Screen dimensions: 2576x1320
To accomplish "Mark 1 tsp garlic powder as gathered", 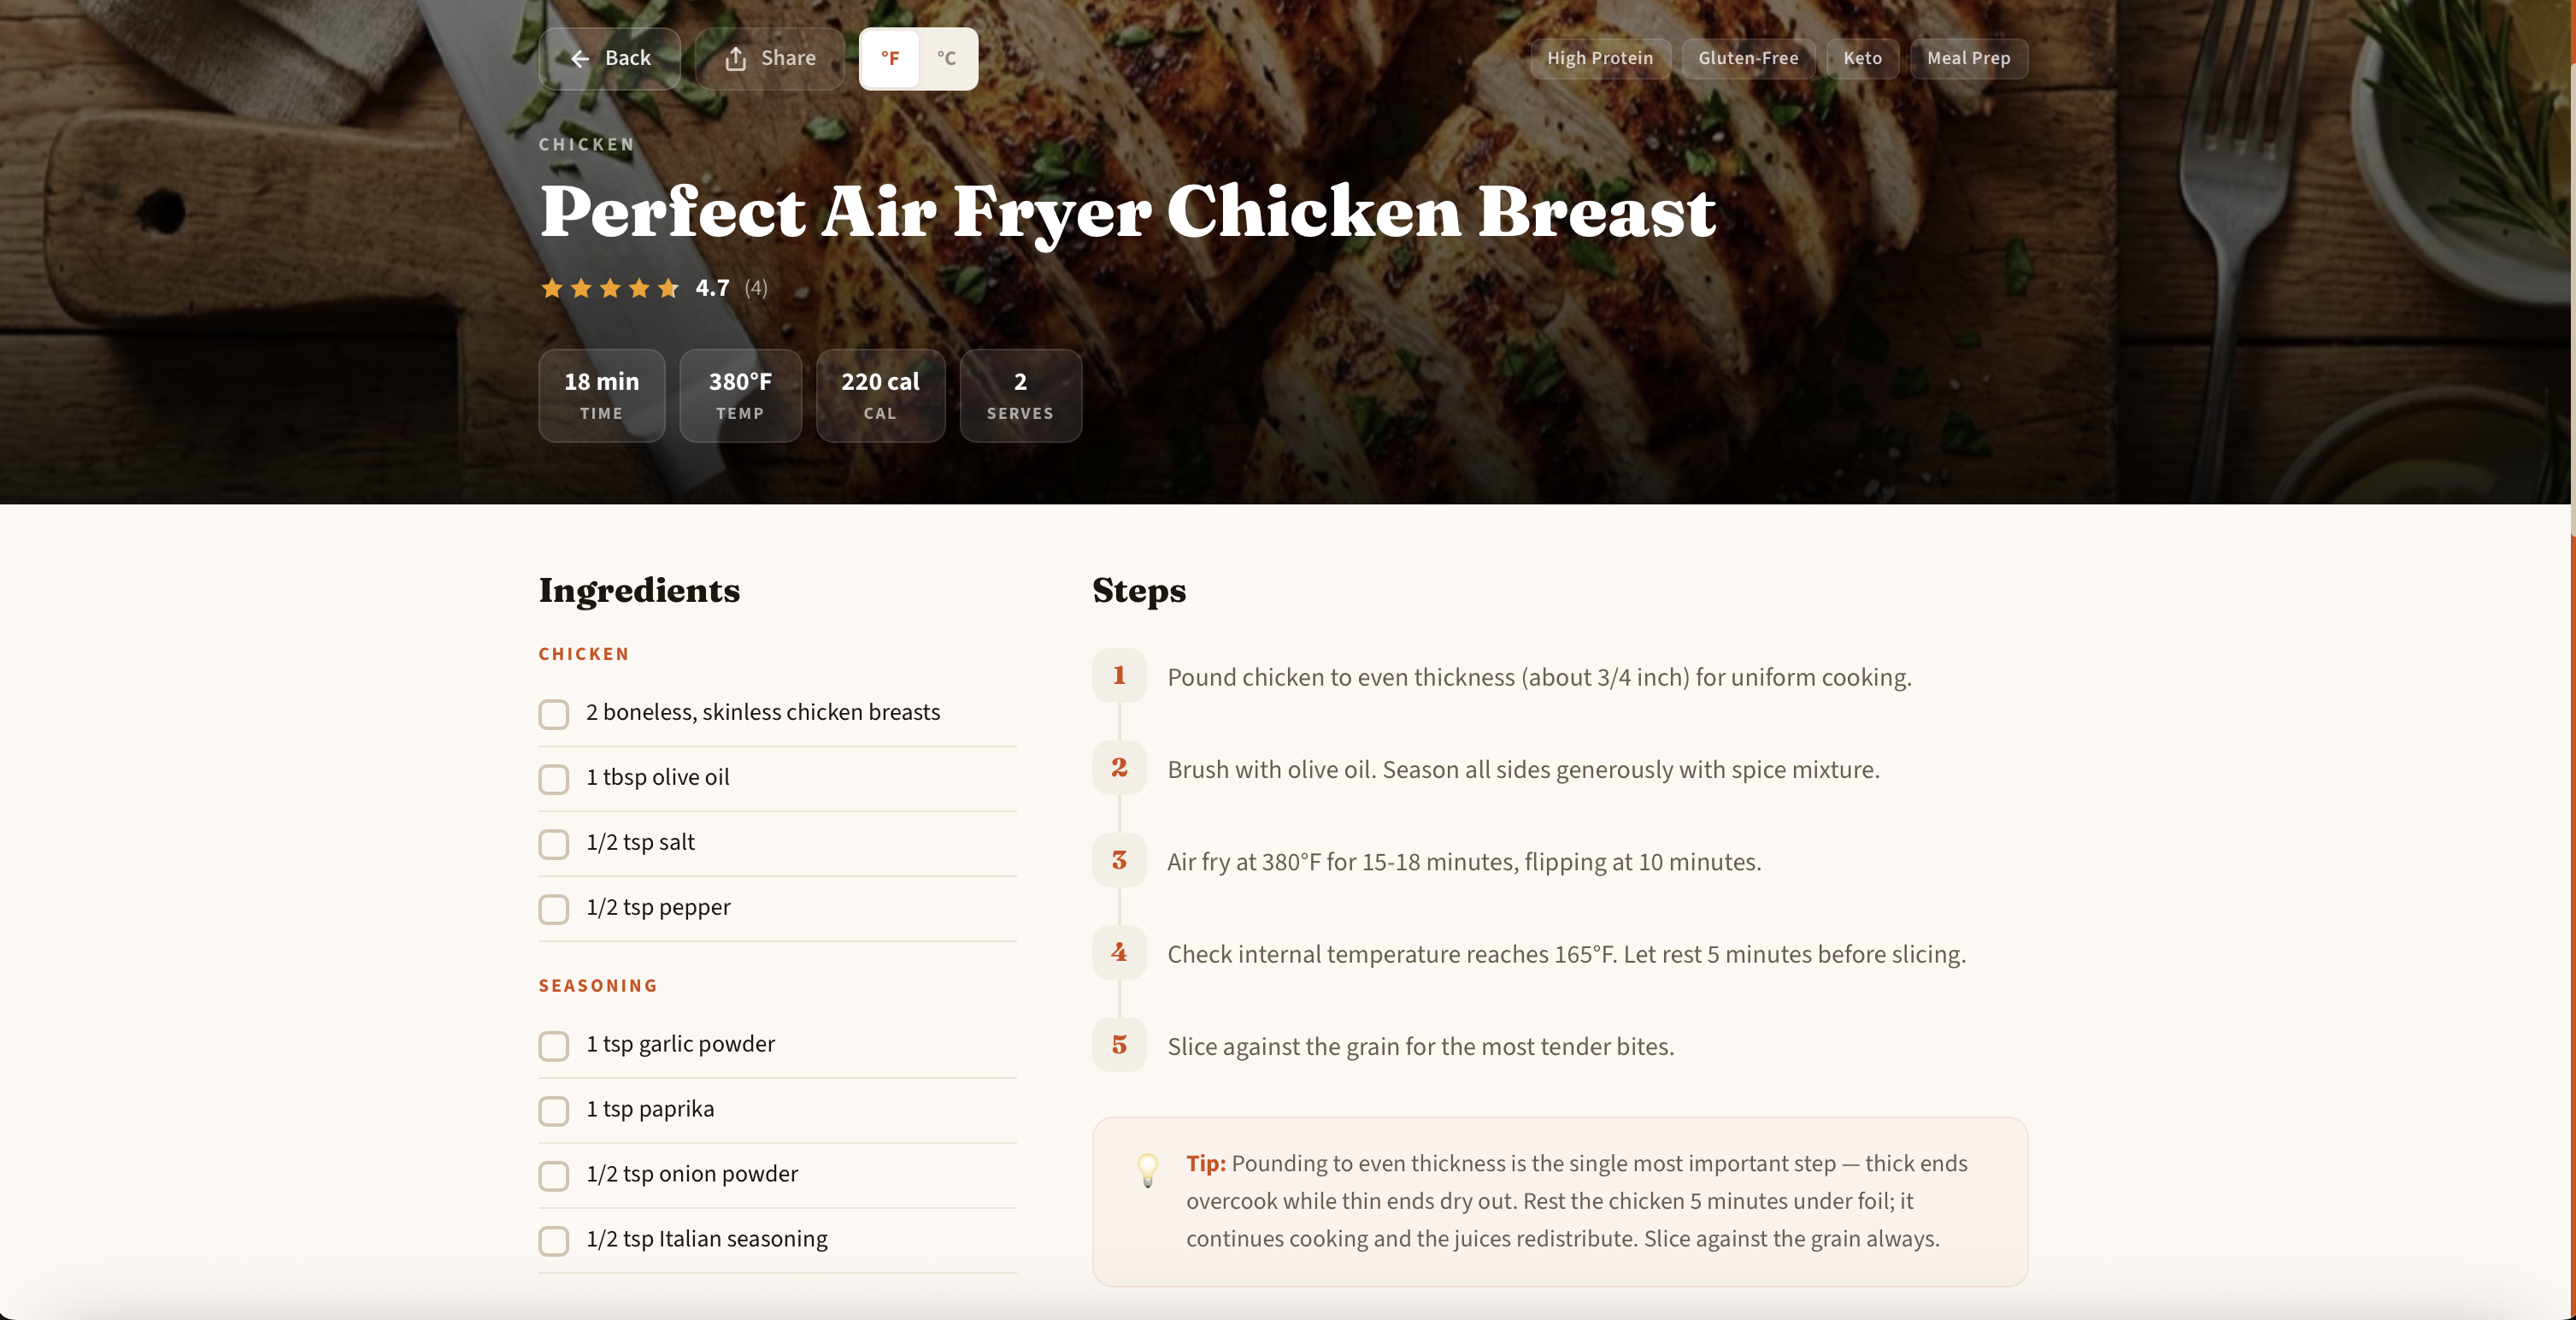I will point(554,1046).
